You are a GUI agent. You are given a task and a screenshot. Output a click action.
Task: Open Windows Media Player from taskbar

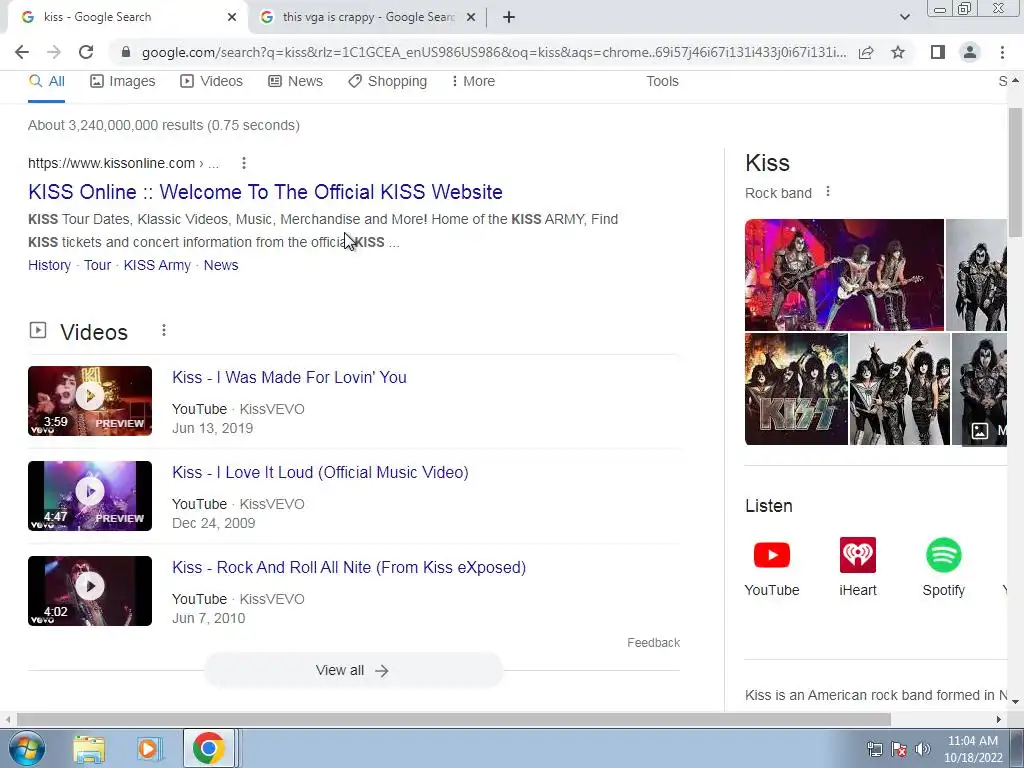coord(148,748)
